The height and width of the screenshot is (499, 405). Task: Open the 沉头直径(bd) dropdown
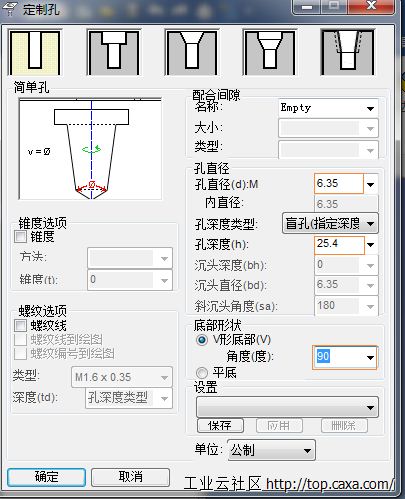[x=346, y=285]
